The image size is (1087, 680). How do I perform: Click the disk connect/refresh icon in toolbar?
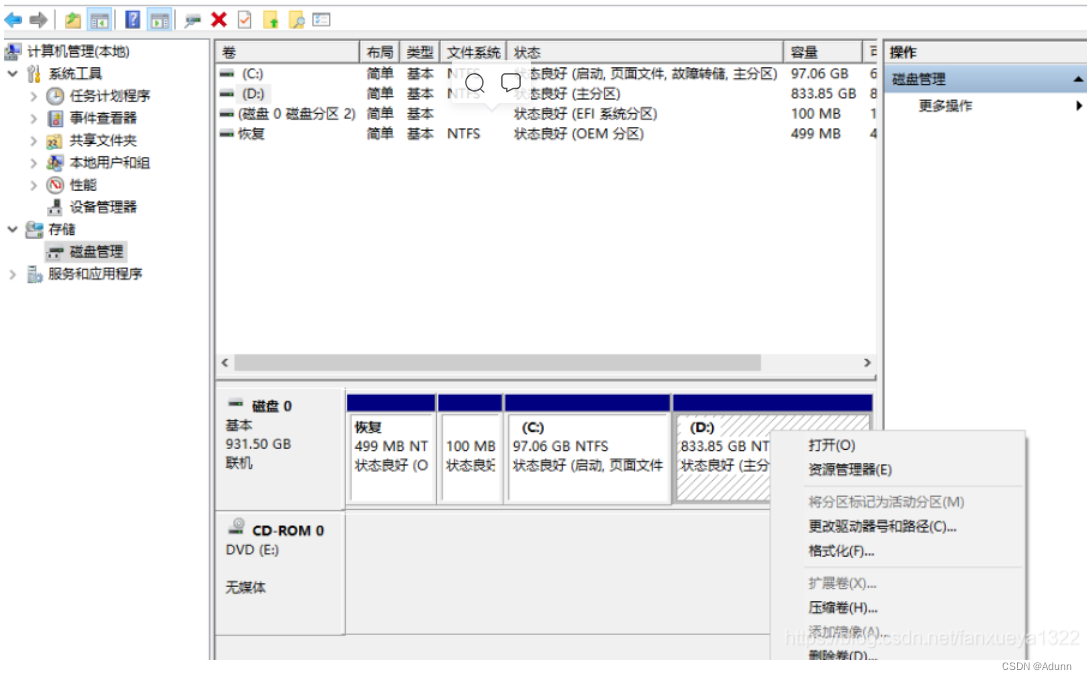(192, 20)
